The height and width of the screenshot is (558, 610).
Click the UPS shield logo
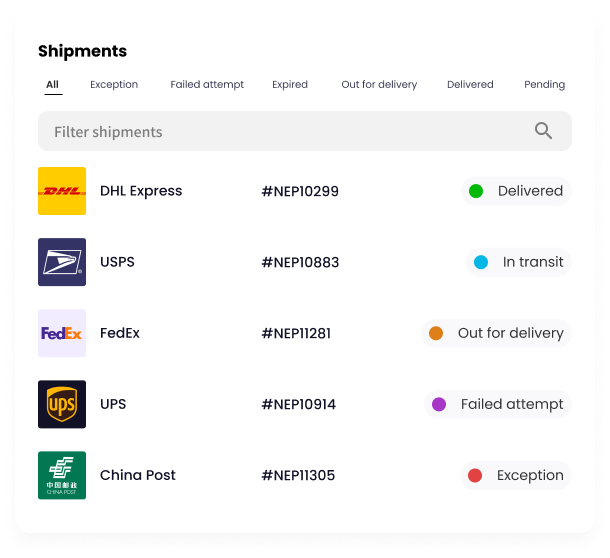(62, 404)
